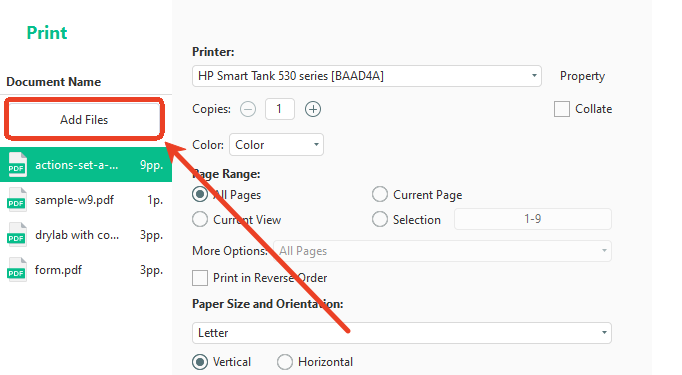Viewport: 682px width, 375px height.
Task: Choose the Current Page option
Action: pyautogui.click(x=380, y=194)
